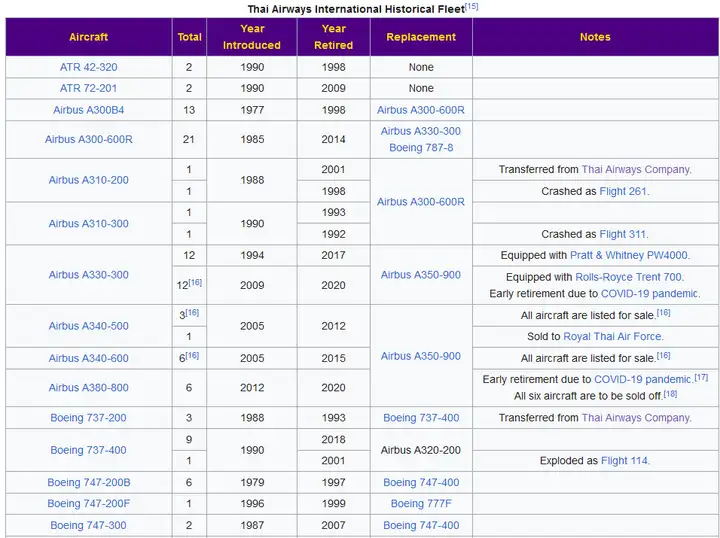The image size is (720, 538).
Task: Click the Notes column header
Action: pos(595,37)
